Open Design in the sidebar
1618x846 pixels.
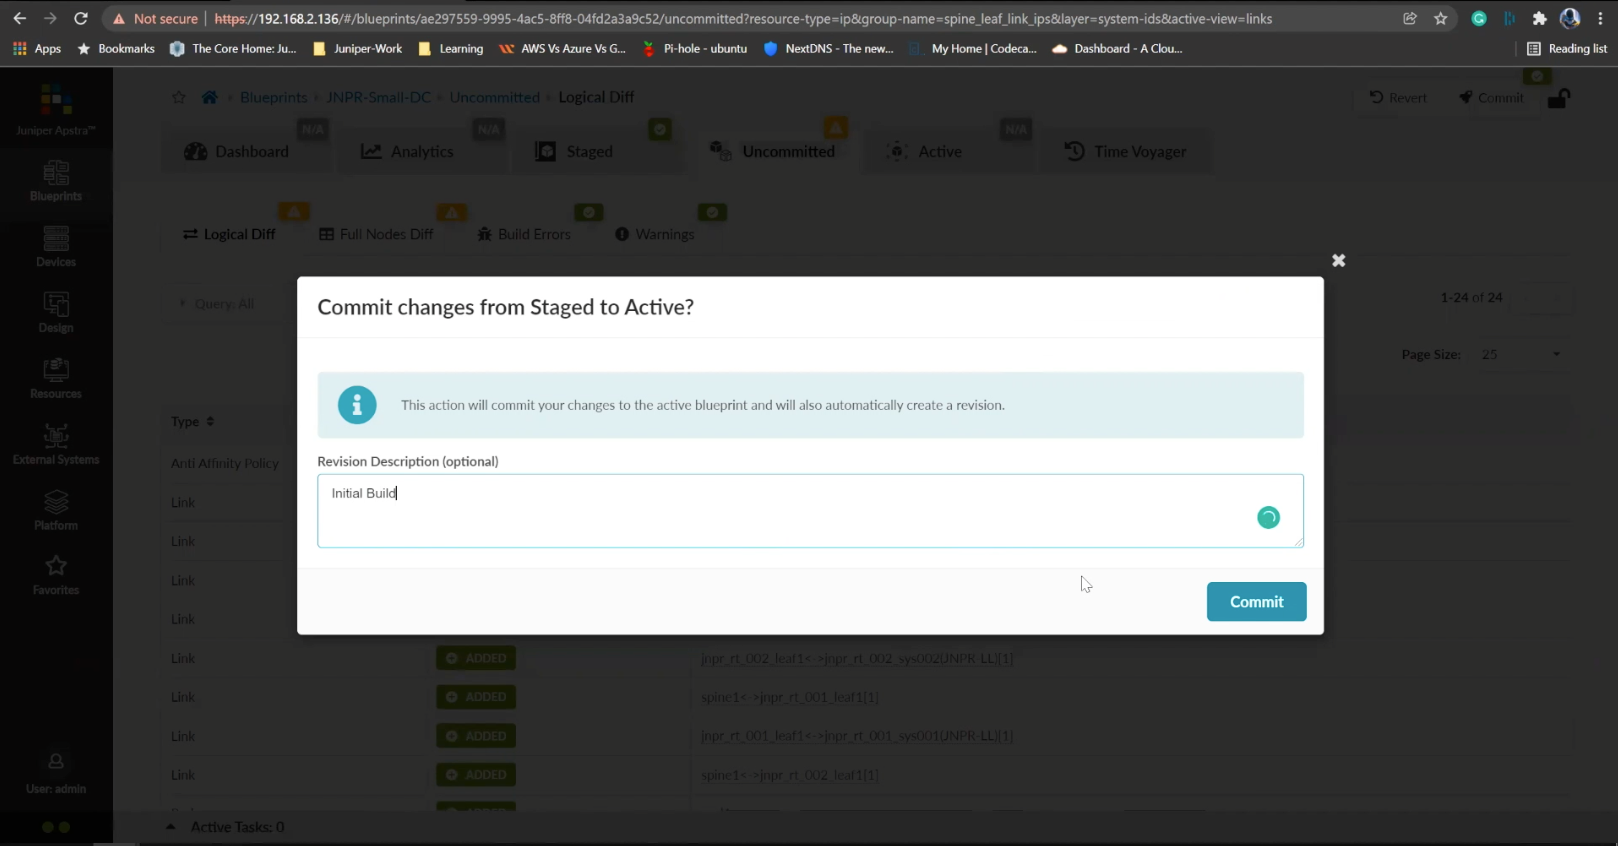(x=56, y=313)
